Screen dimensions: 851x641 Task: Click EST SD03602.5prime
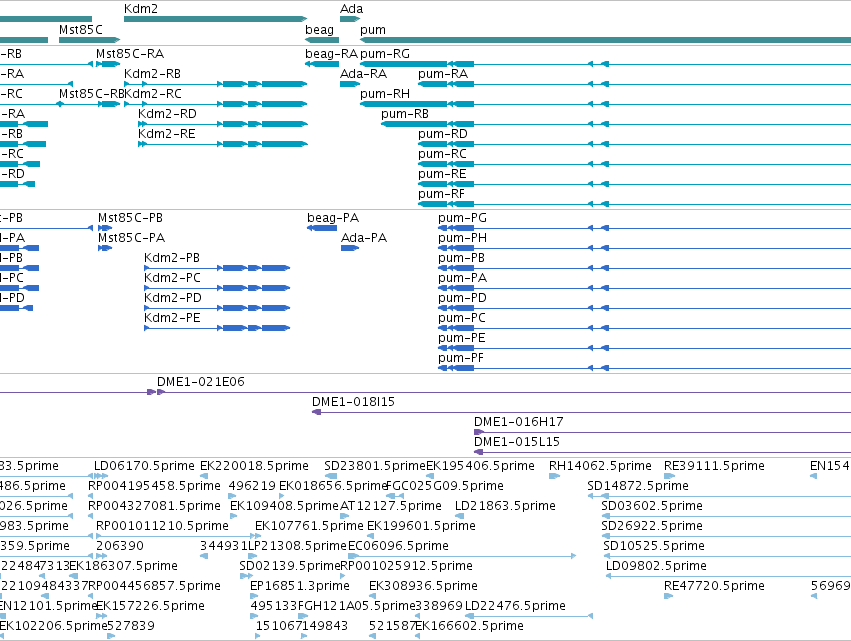point(652,506)
